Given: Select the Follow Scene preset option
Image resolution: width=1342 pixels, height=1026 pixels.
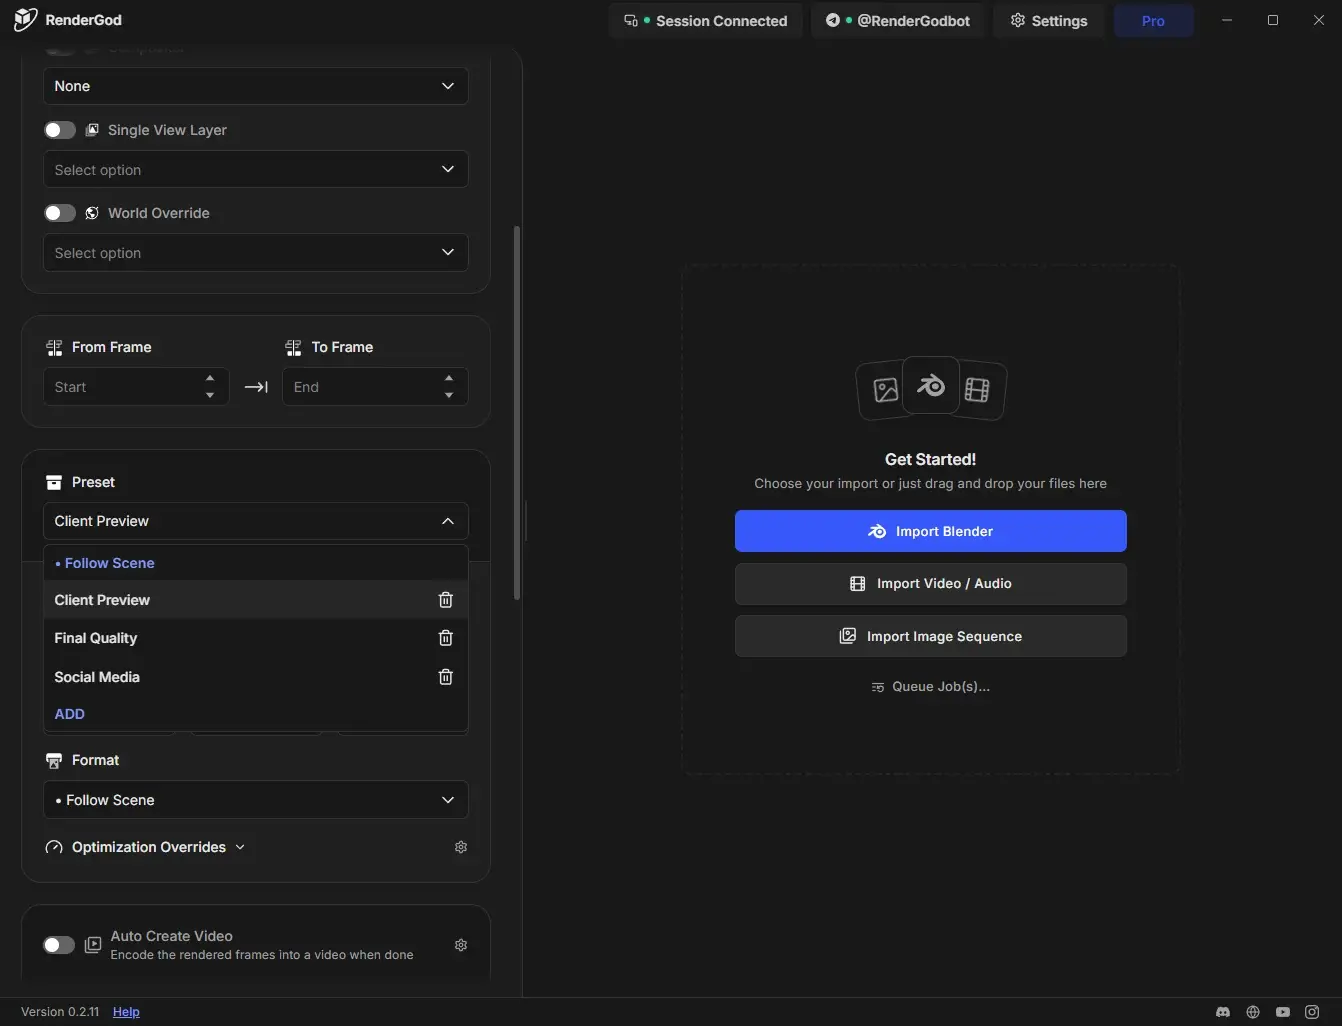Looking at the screenshot, I should 256,563.
